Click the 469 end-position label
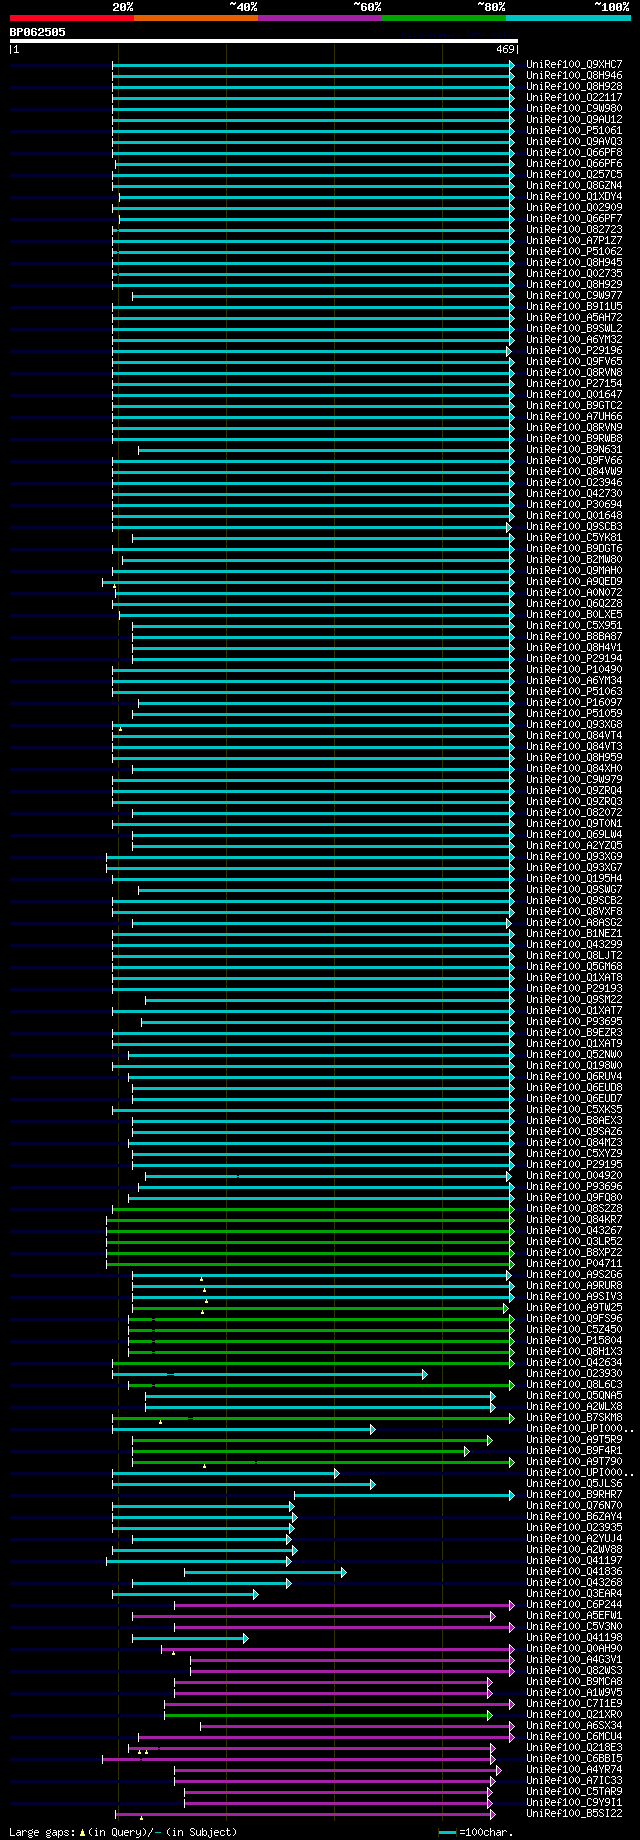The height and width of the screenshot is (1840, 640). coord(504,49)
